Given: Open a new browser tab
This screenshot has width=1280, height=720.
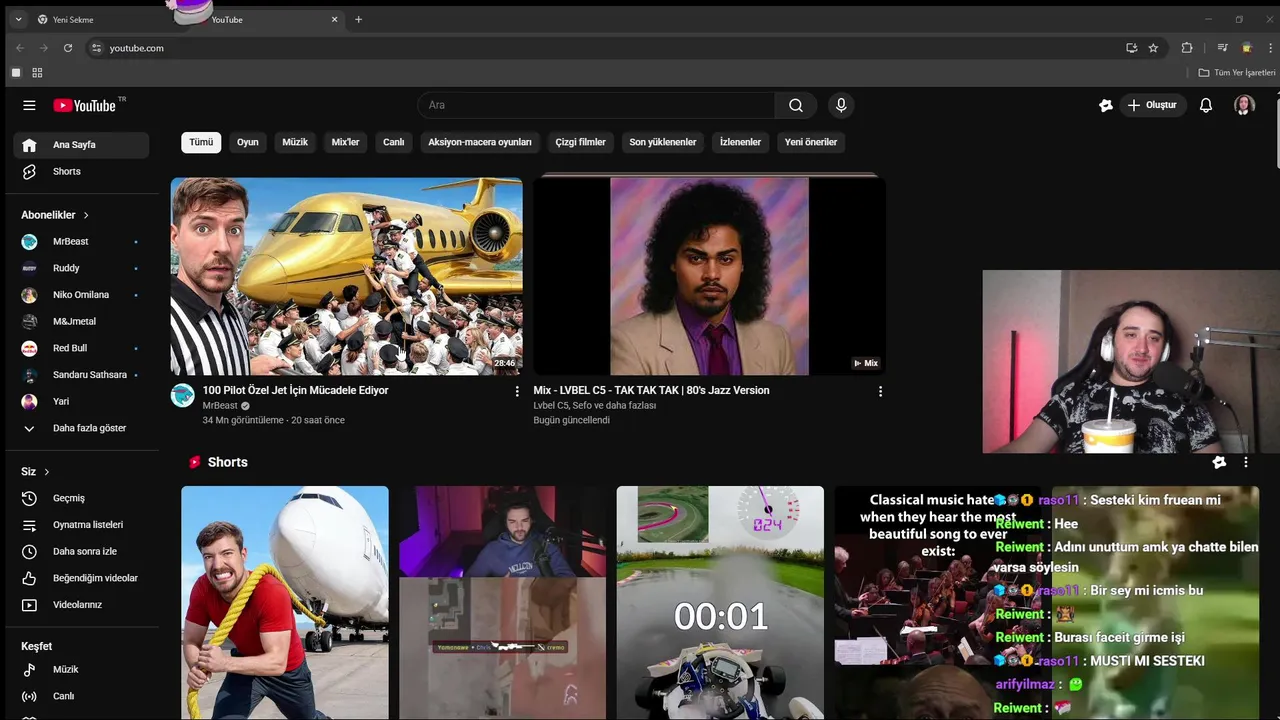Looking at the screenshot, I should (358, 19).
